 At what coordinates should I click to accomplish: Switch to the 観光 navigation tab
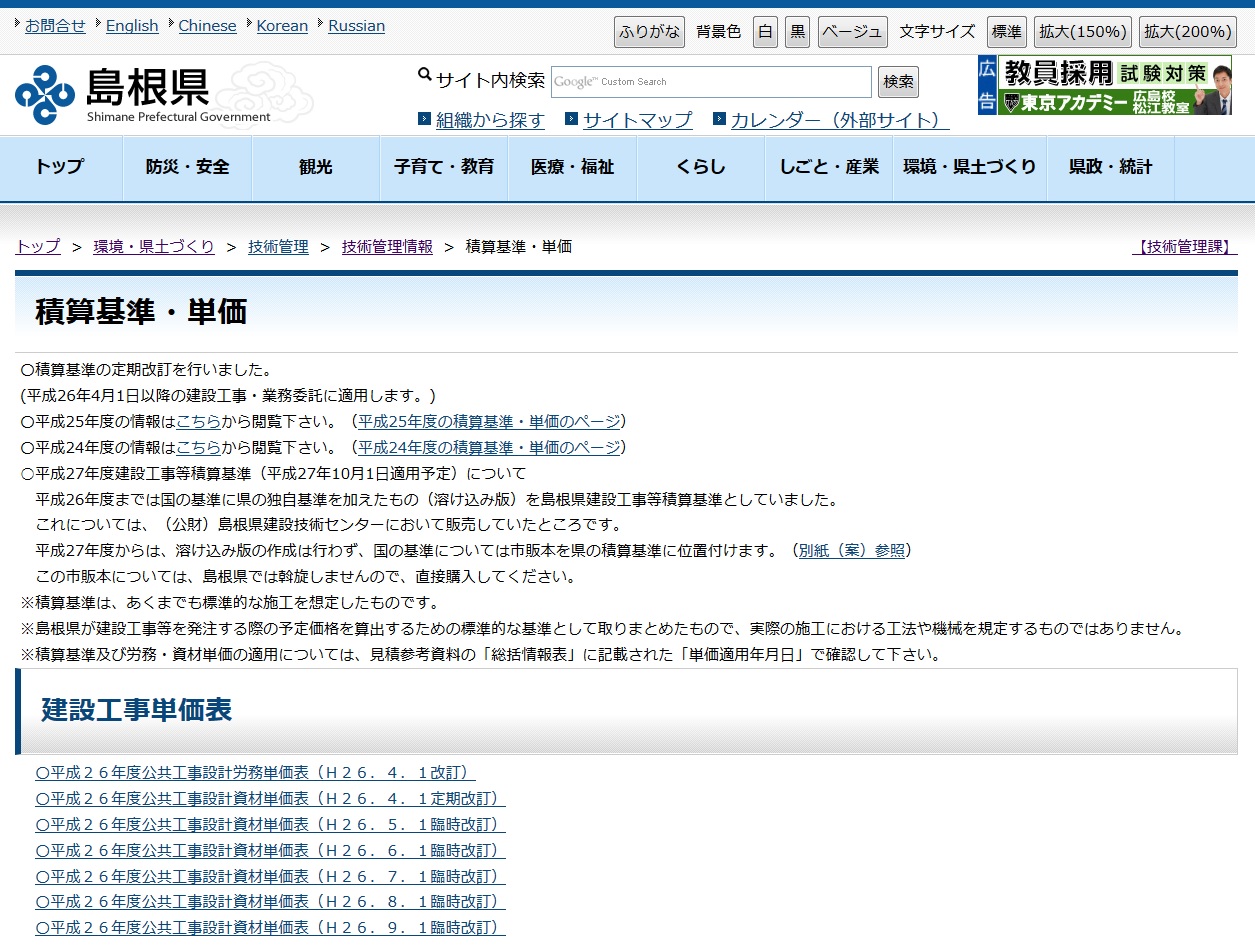315,167
